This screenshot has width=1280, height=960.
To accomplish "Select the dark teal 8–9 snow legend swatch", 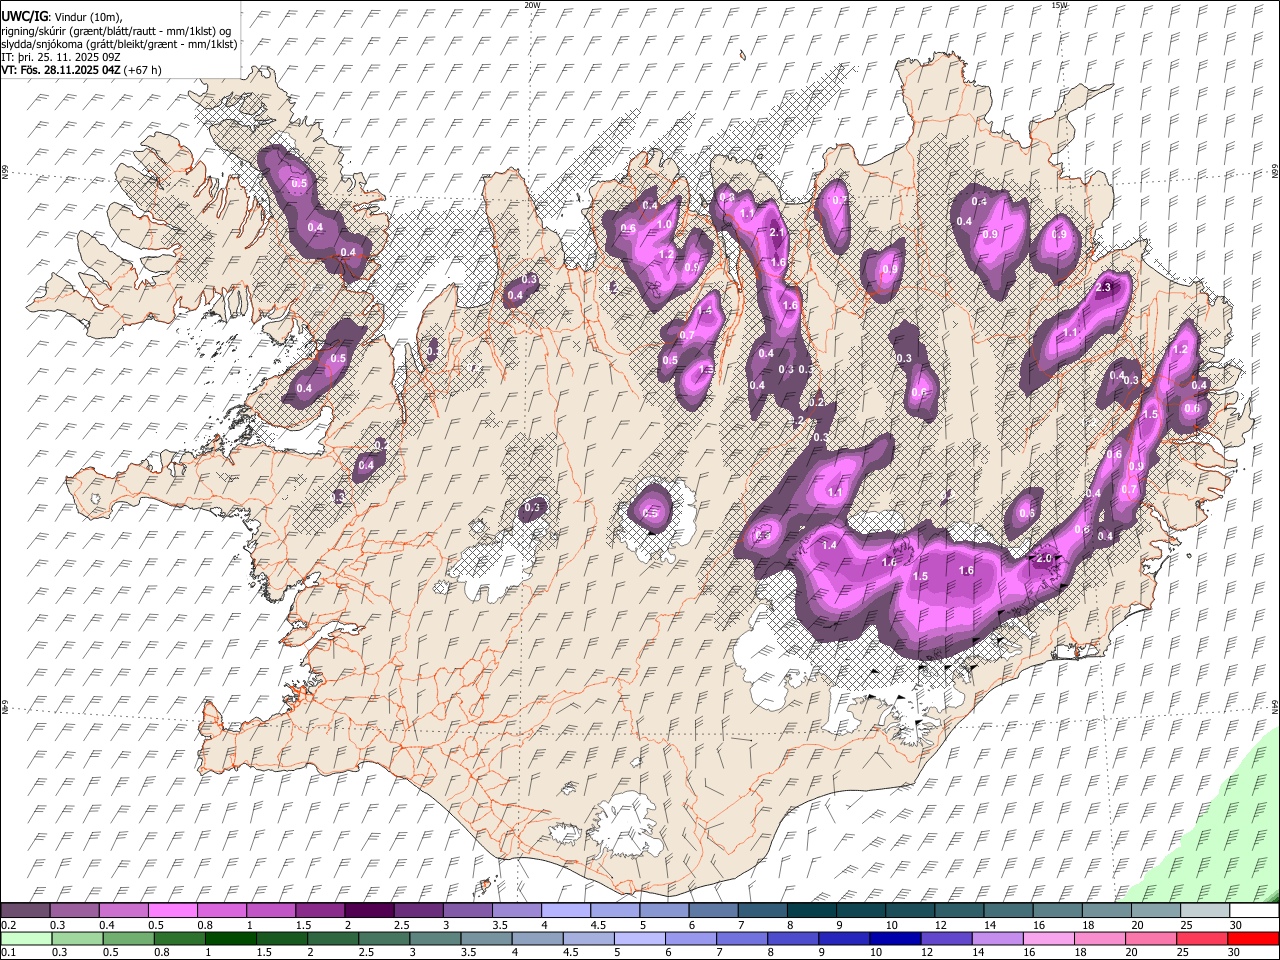I will click(x=812, y=911).
